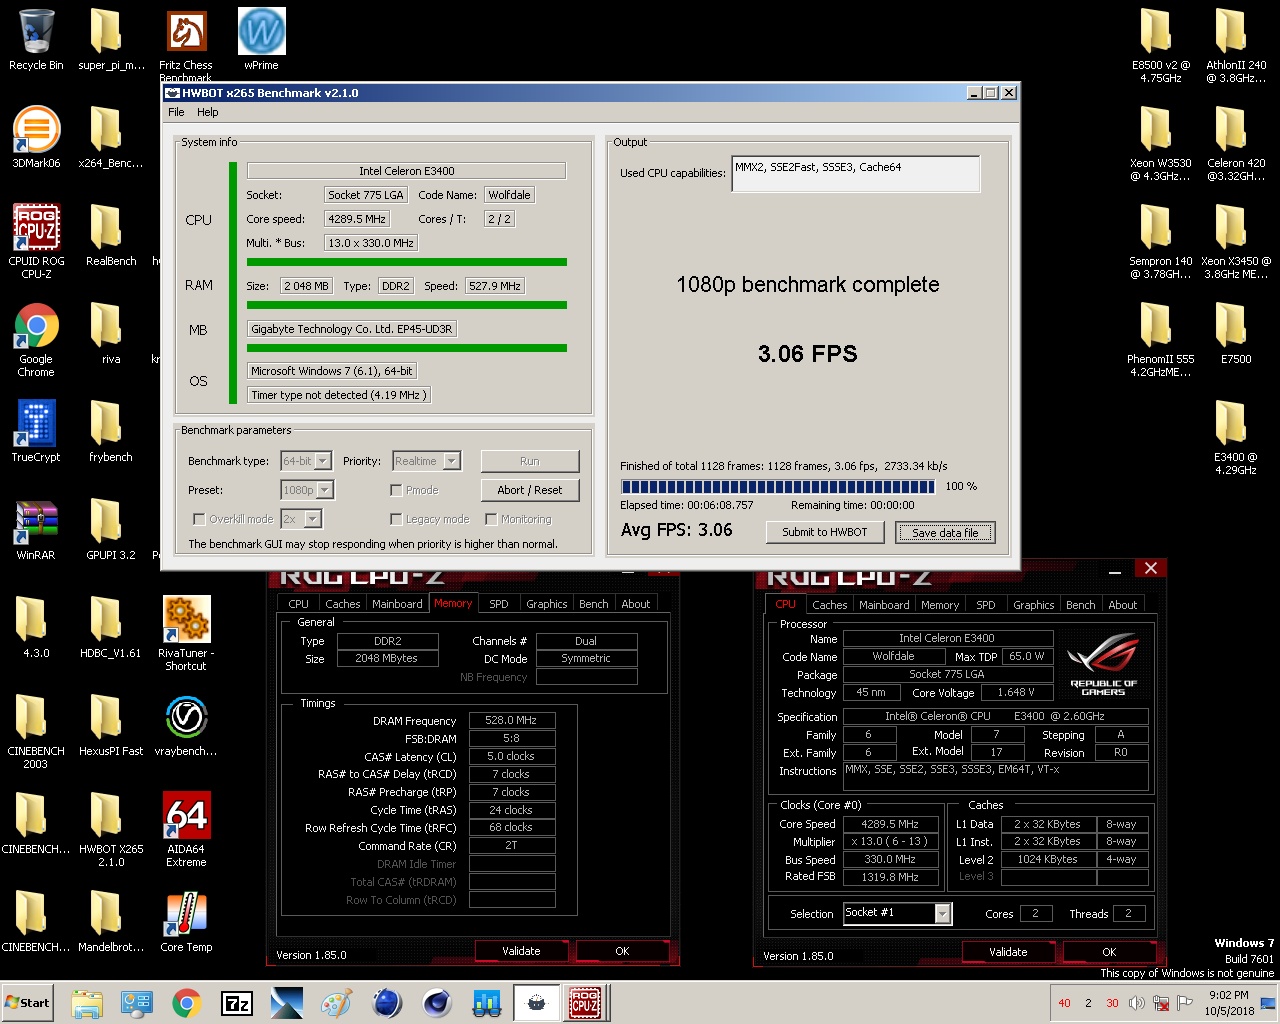Click the Chrome taskbar icon

pyautogui.click(x=186, y=1003)
